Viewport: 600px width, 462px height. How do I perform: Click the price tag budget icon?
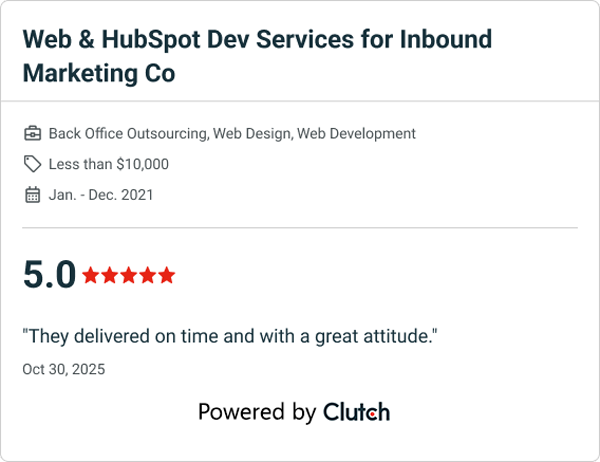[x=32, y=164]
